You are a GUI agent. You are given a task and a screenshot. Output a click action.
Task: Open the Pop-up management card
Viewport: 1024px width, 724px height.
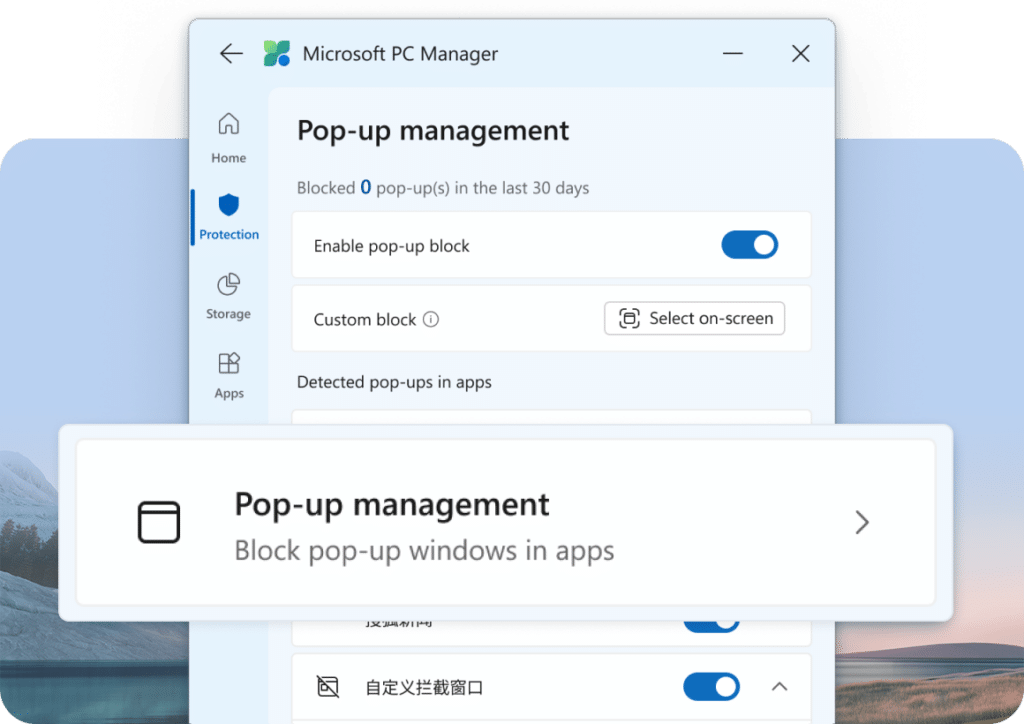coord(505,522)
